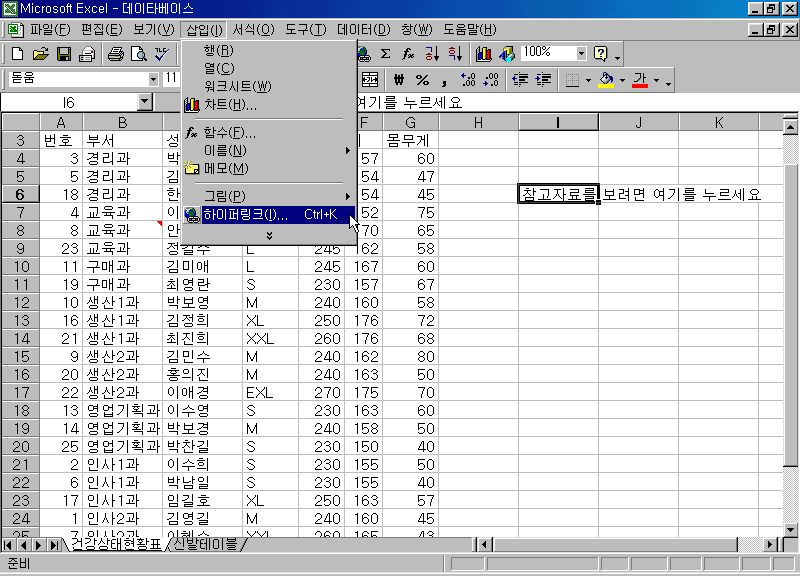Click the New workbook icon
This screenshot has width=800, height=576.
point(17,54)
